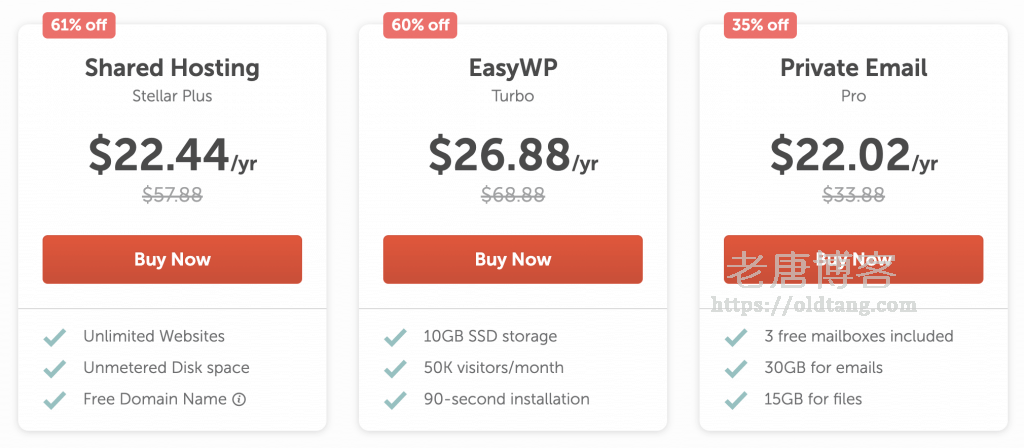Click the checkmark beside Free Domain Name

[x=55, y=399]
